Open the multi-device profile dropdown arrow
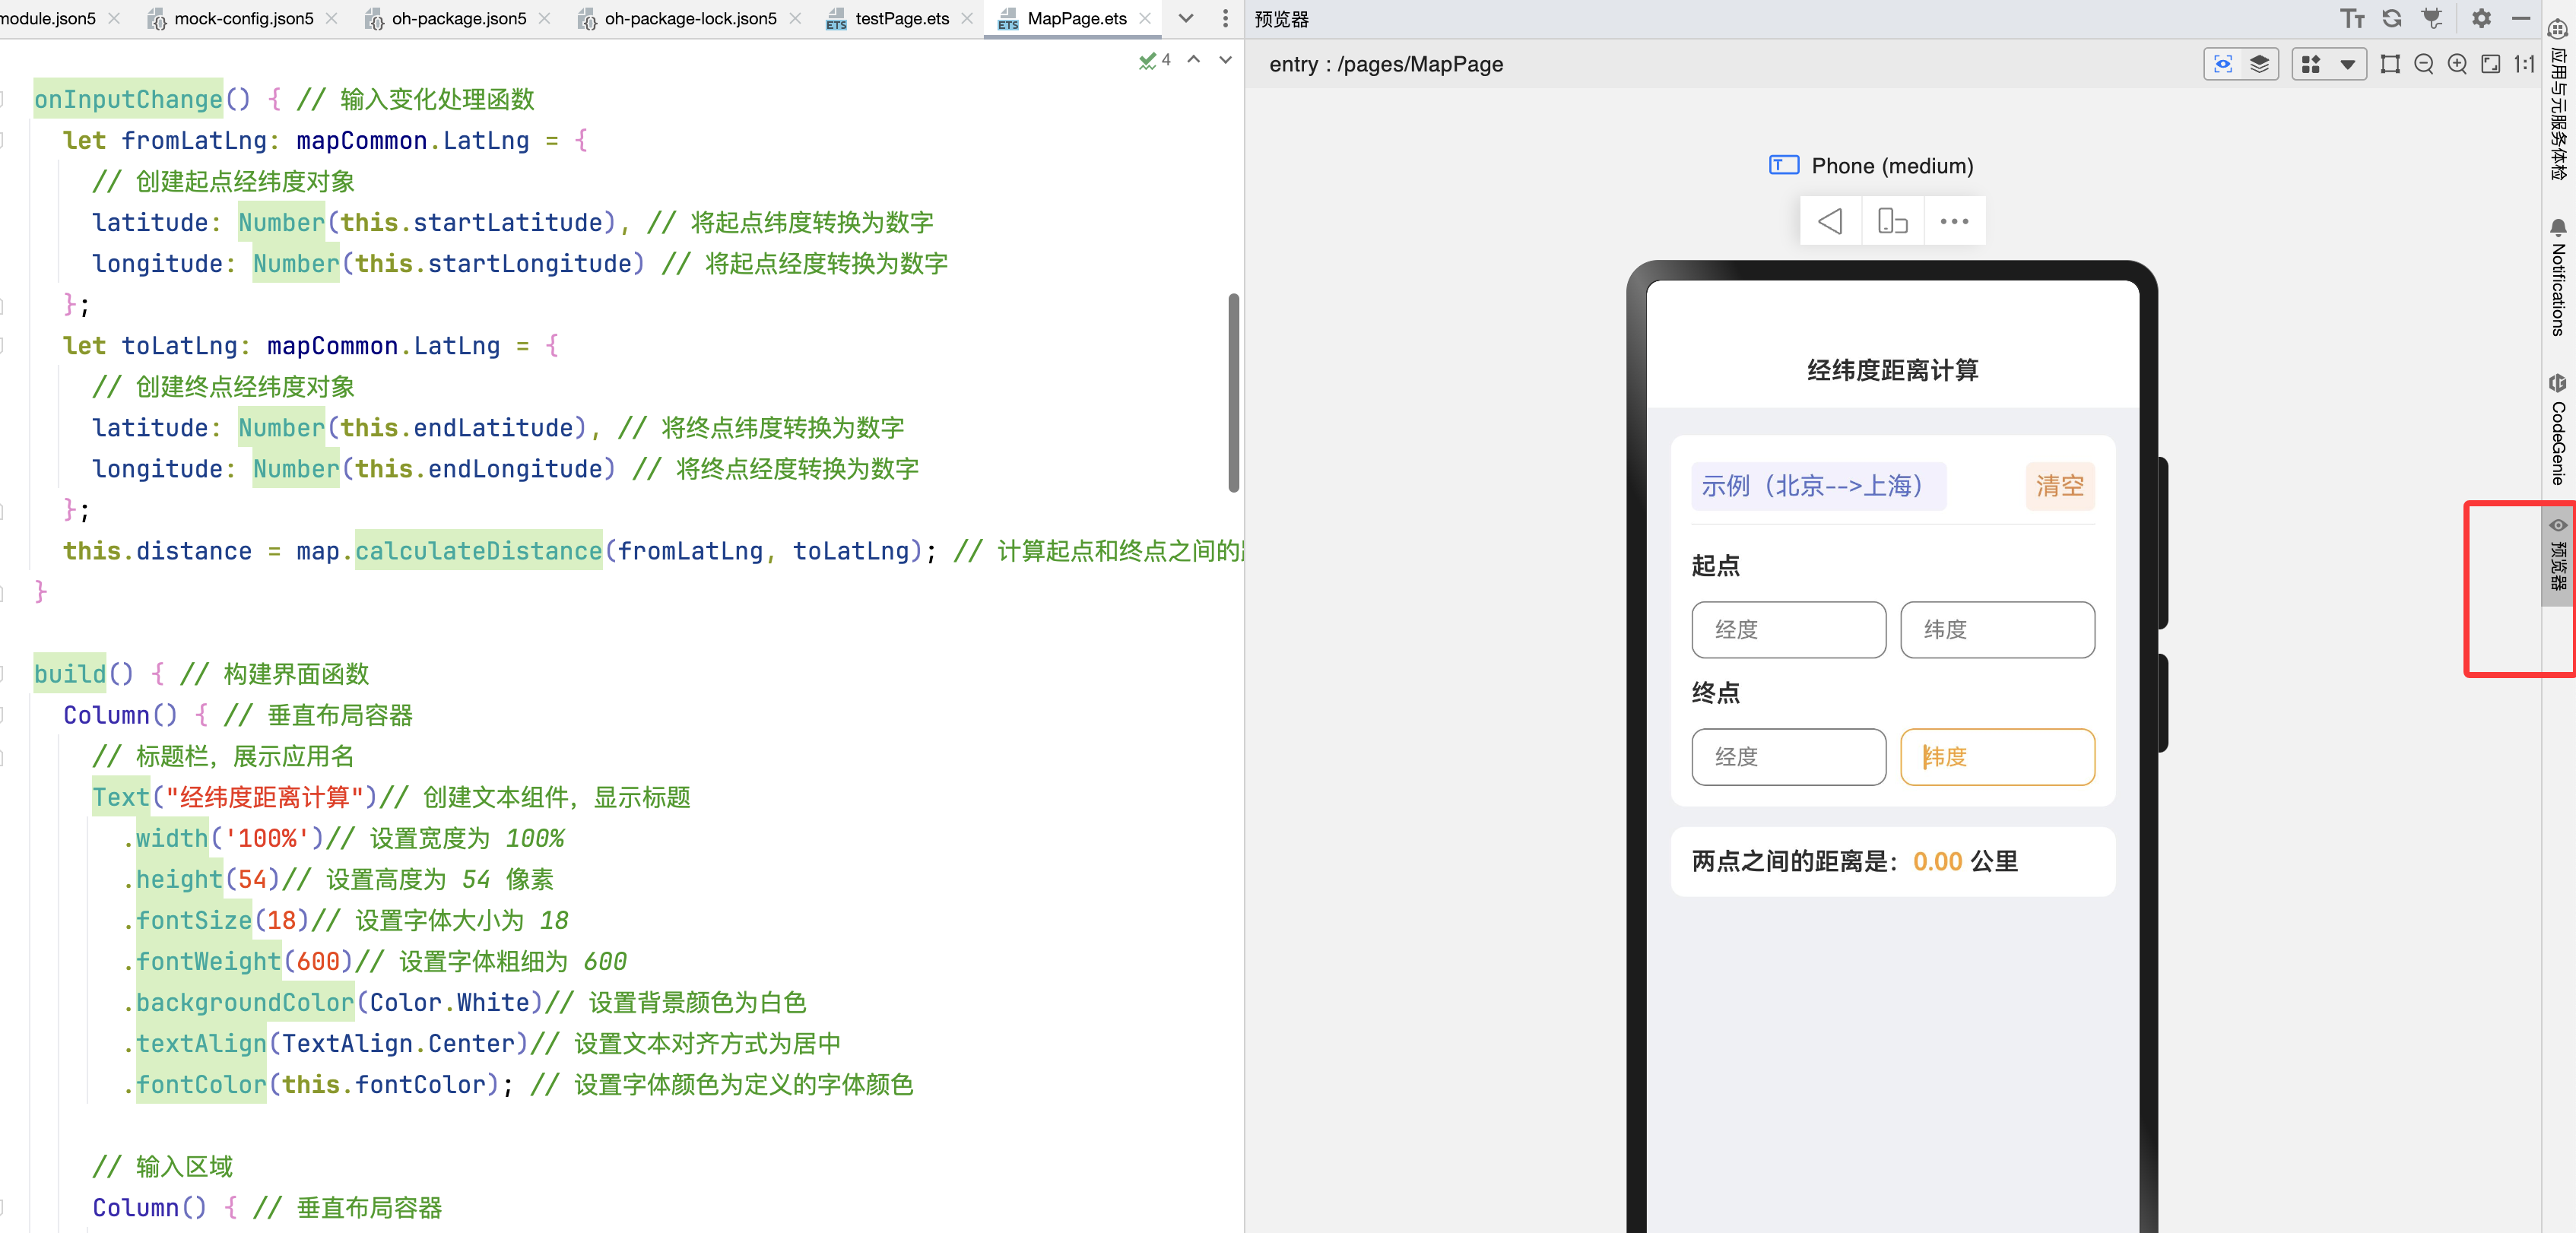 (x=2347, y=65)
